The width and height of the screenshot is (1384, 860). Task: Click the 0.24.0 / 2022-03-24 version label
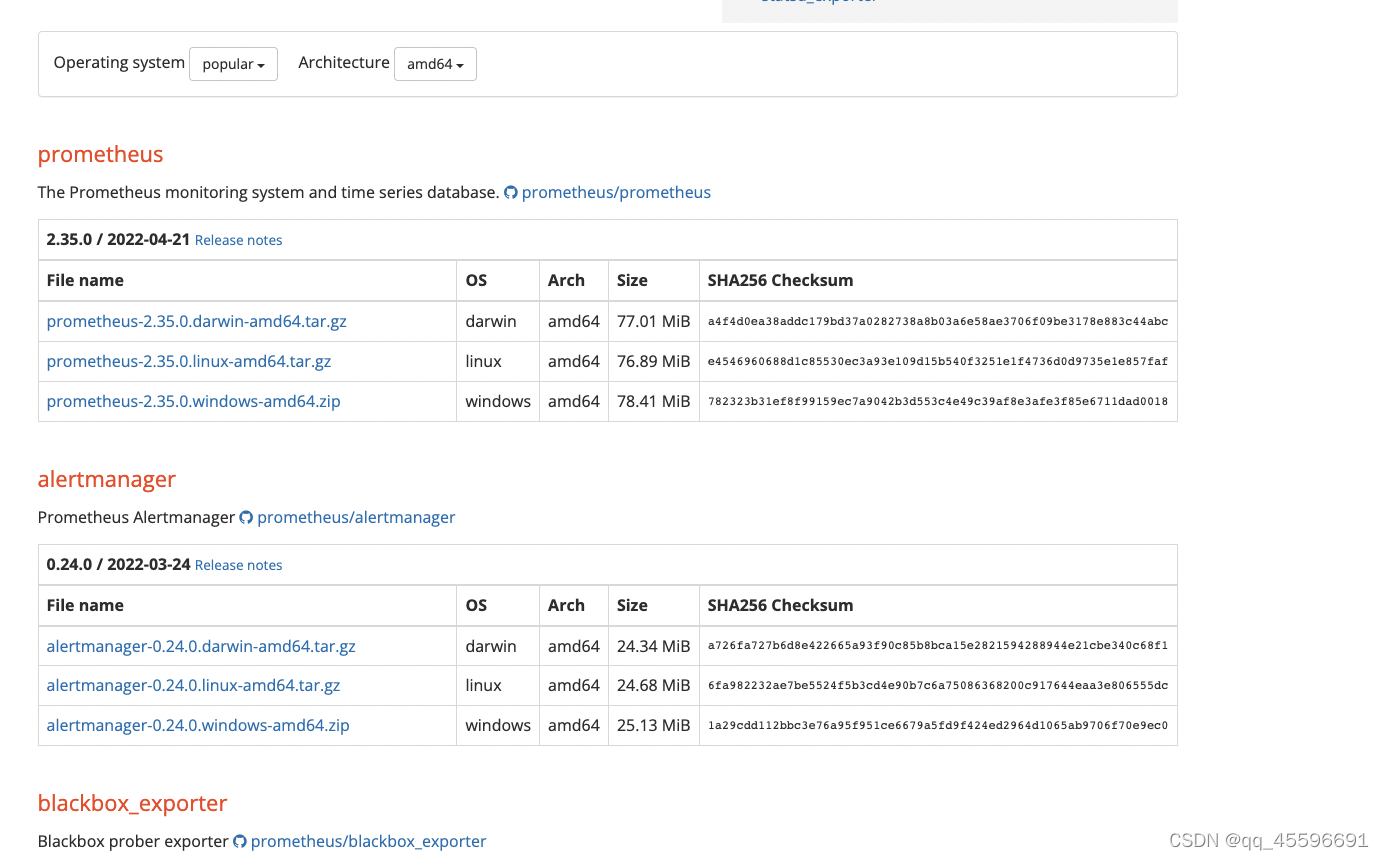pos(118,564)
